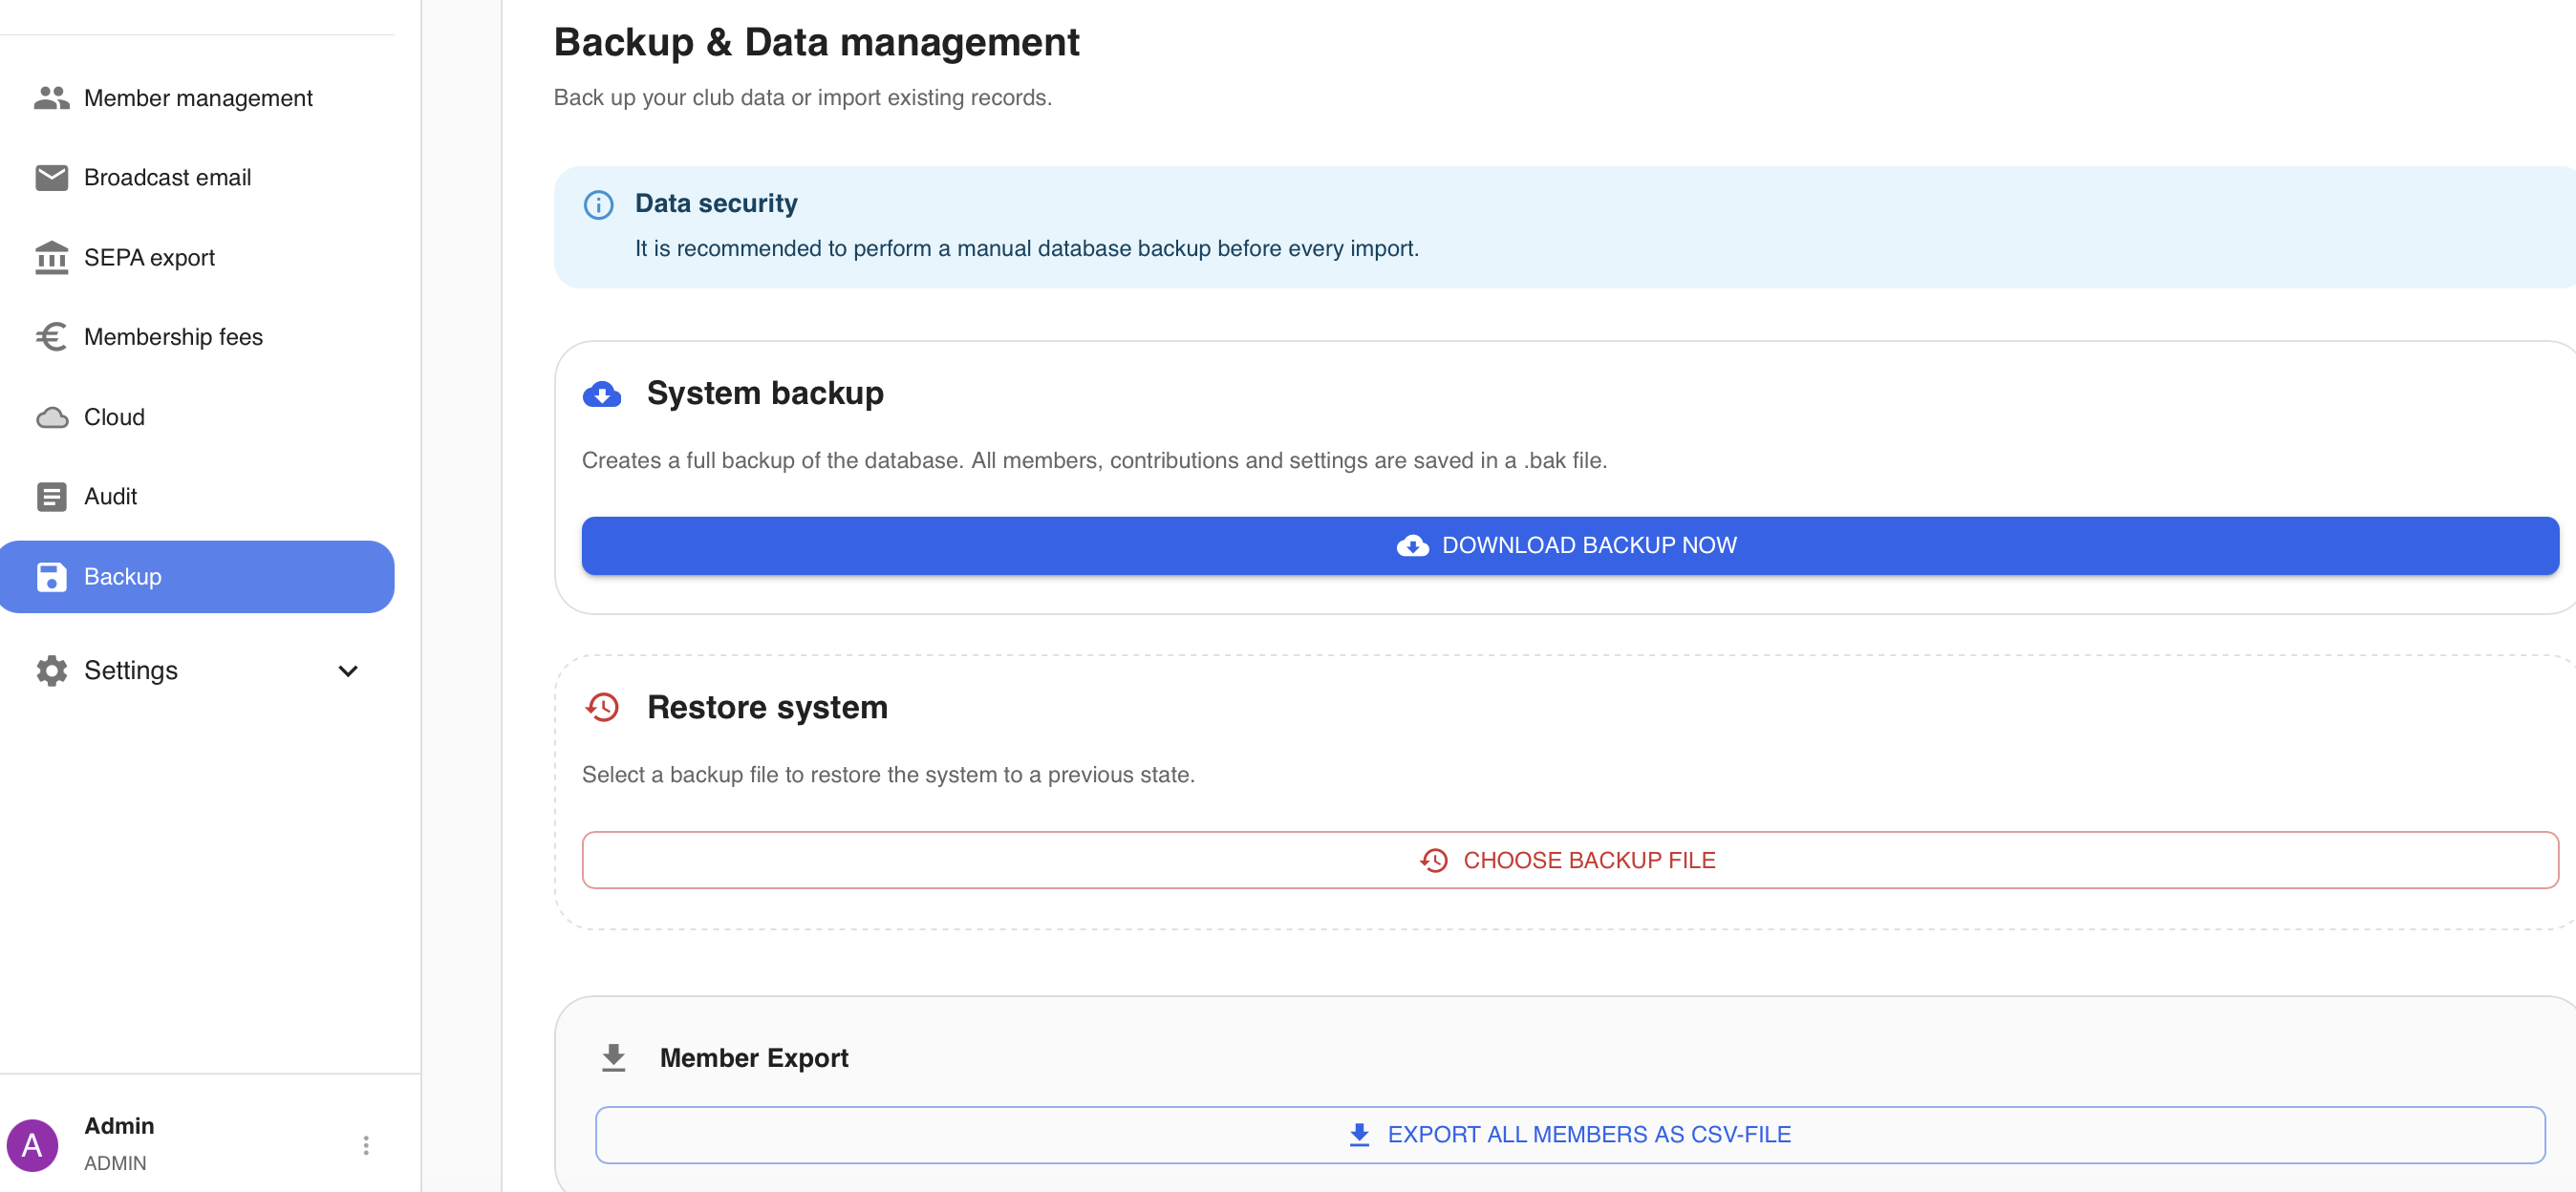Click the Admin avatar circle
Viewport: 2576px width, 1192px height.
[x=32, y=1145]
